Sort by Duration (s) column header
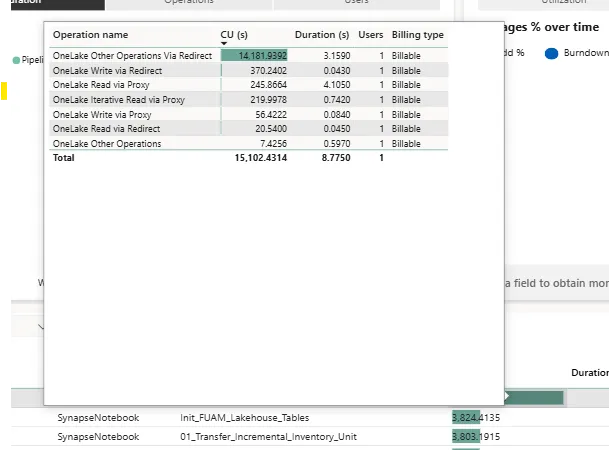This screenshot has height=450, width=609. 322,35
